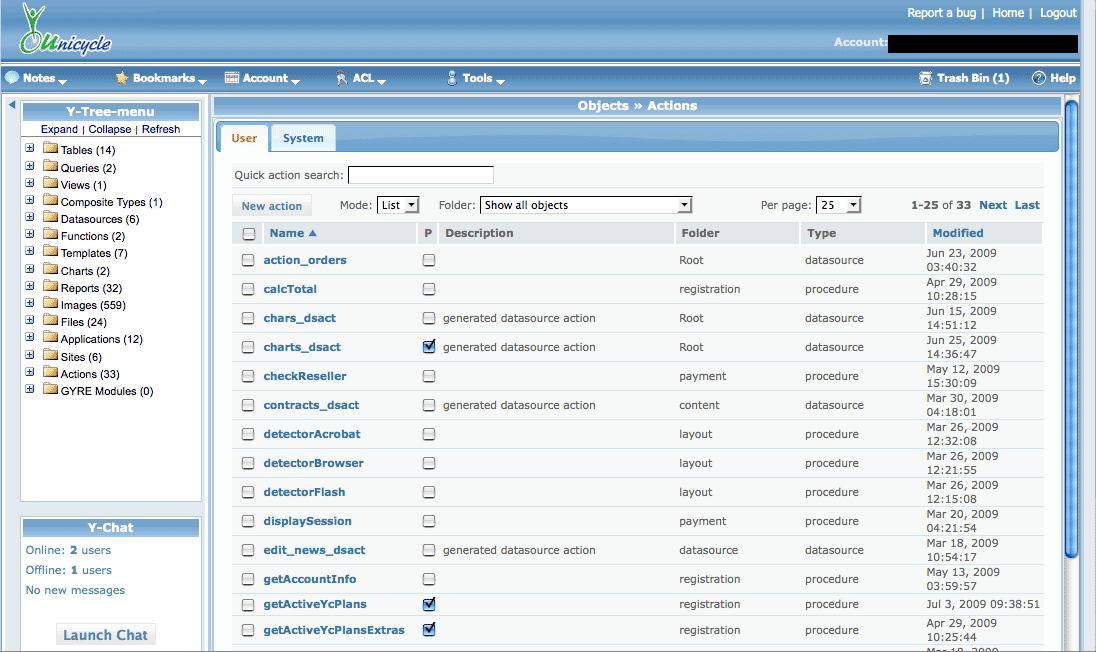The image size is (1096, 652).
Task: Click the vertical scrollbar on the right
Action: point(1071,330)
